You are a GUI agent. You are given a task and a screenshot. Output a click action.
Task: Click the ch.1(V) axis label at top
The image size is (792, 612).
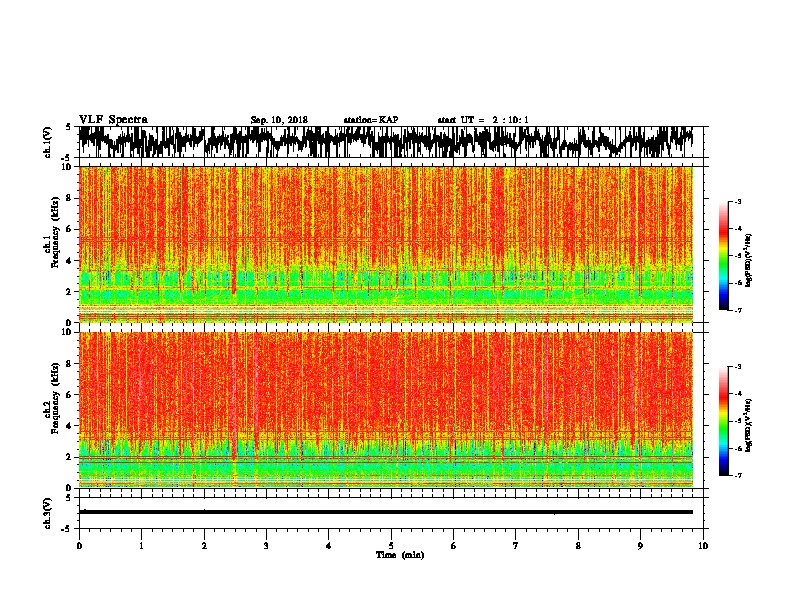click(48, 142)
